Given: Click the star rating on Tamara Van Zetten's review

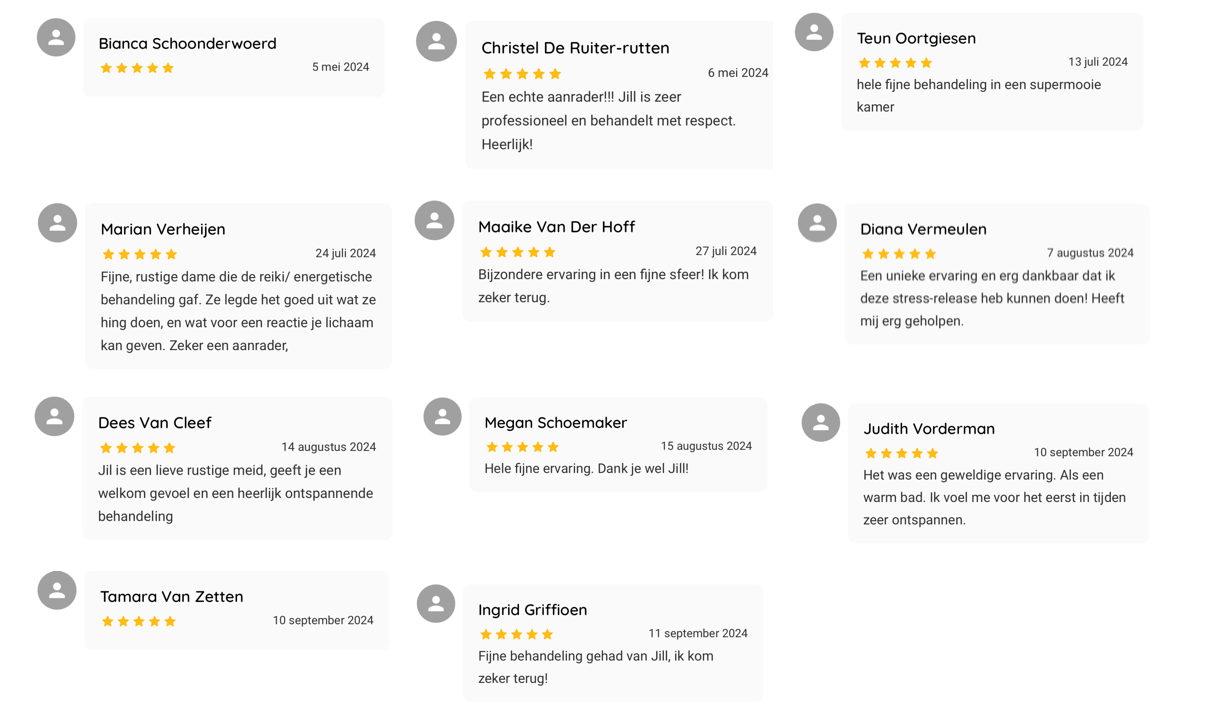Looking at the screenshot, I should click(x=139, y=622).
